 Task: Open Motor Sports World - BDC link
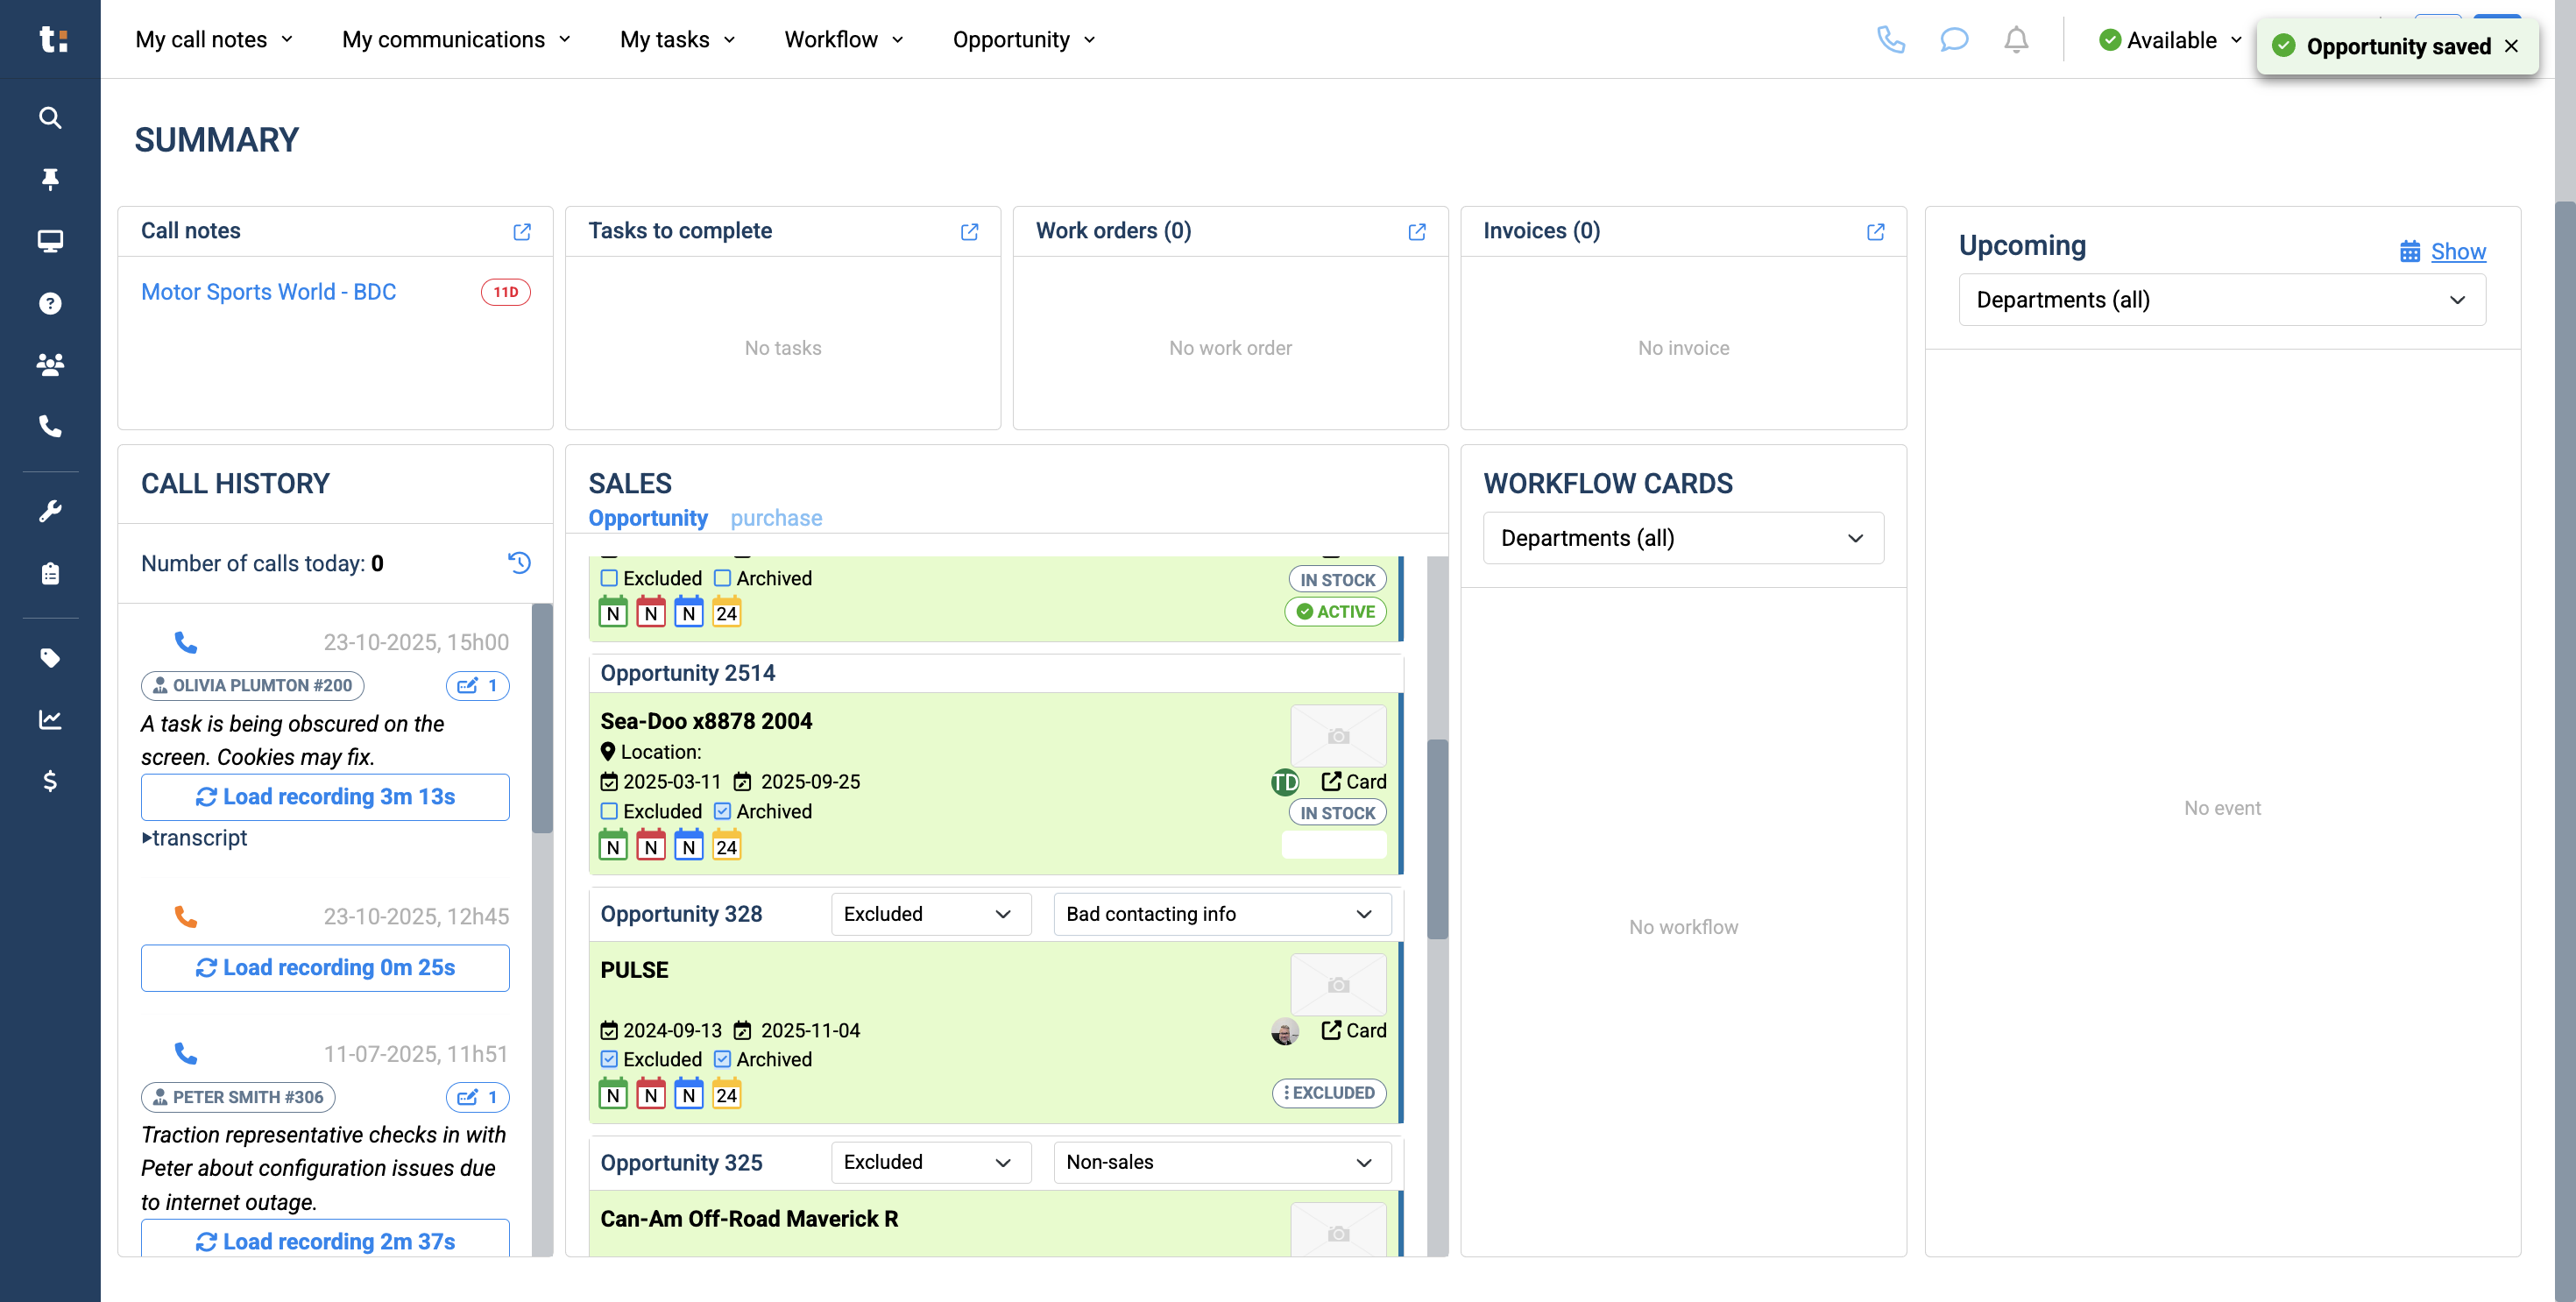pyautogui.click(x=268, y=292)
